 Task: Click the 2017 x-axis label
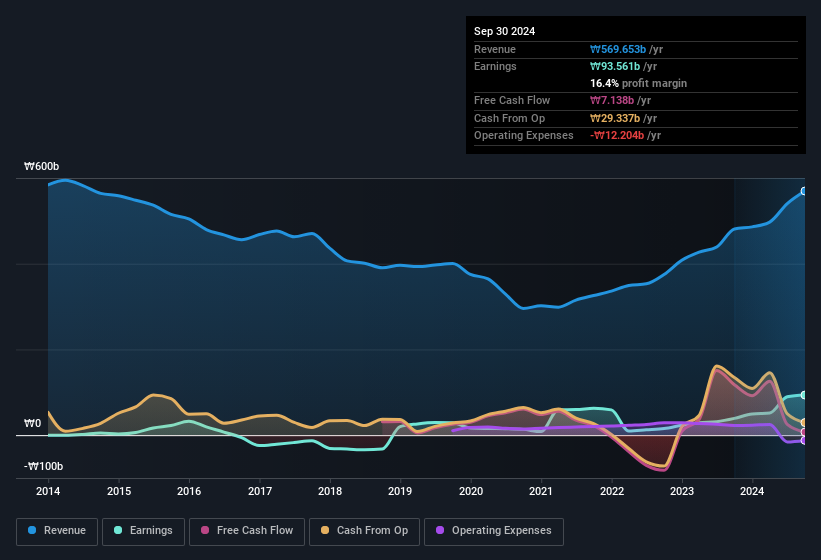click(260, 491)
